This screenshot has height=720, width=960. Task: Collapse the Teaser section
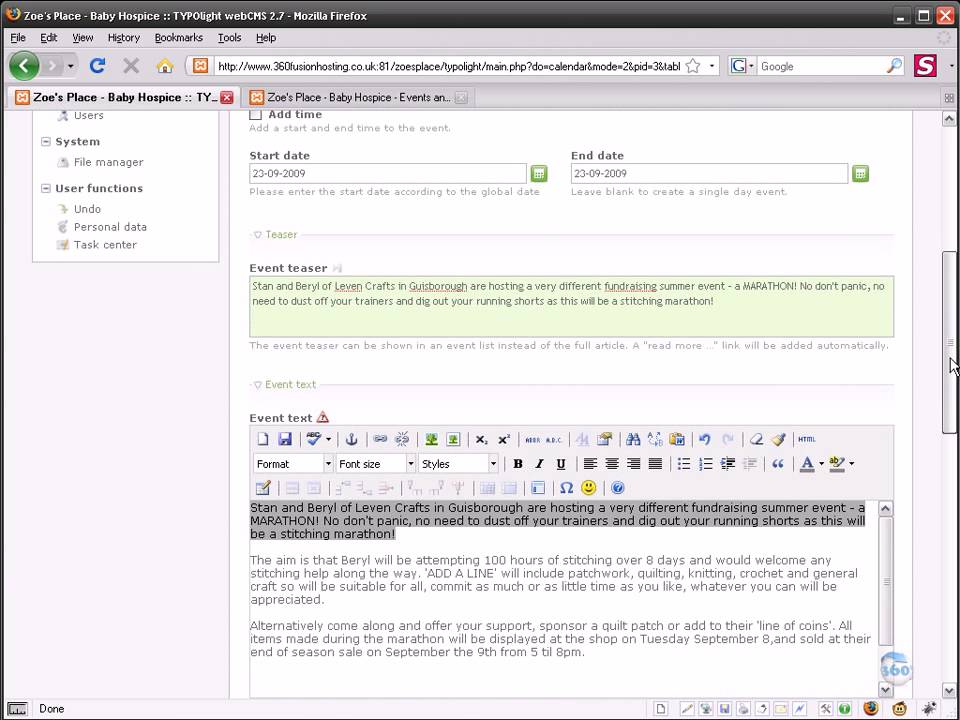coord(276,234)
